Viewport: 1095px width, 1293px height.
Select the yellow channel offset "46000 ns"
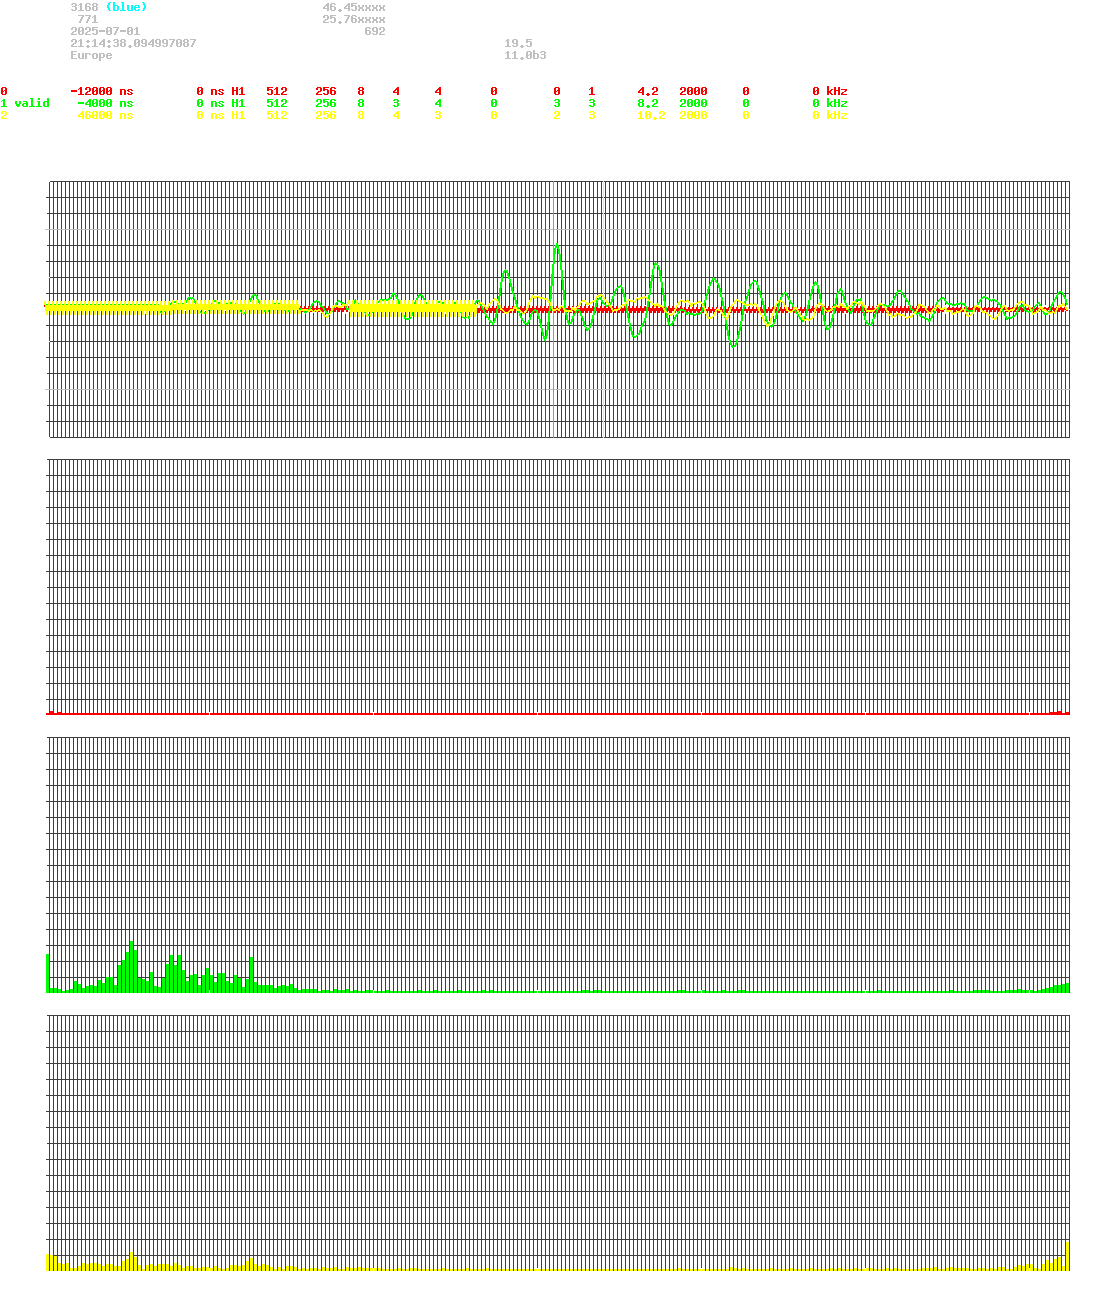105,116
